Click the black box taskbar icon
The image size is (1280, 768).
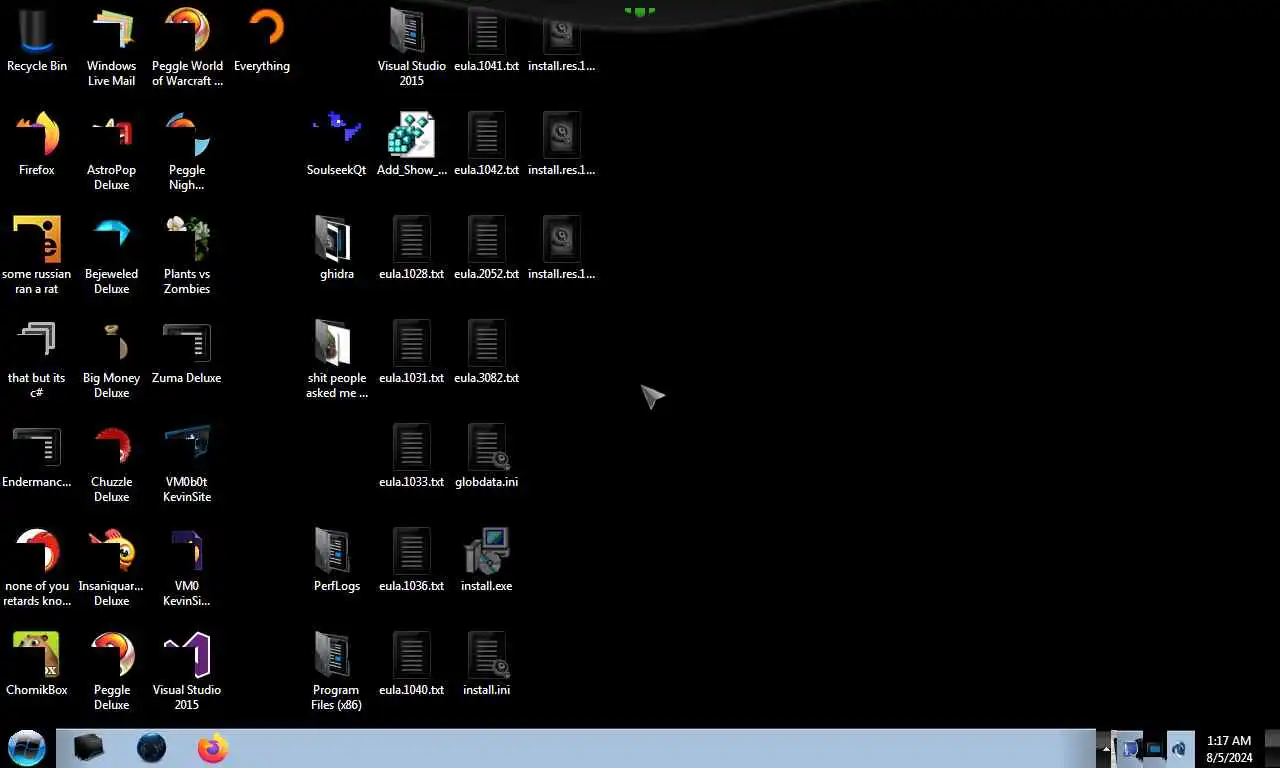tap(89, 748)
